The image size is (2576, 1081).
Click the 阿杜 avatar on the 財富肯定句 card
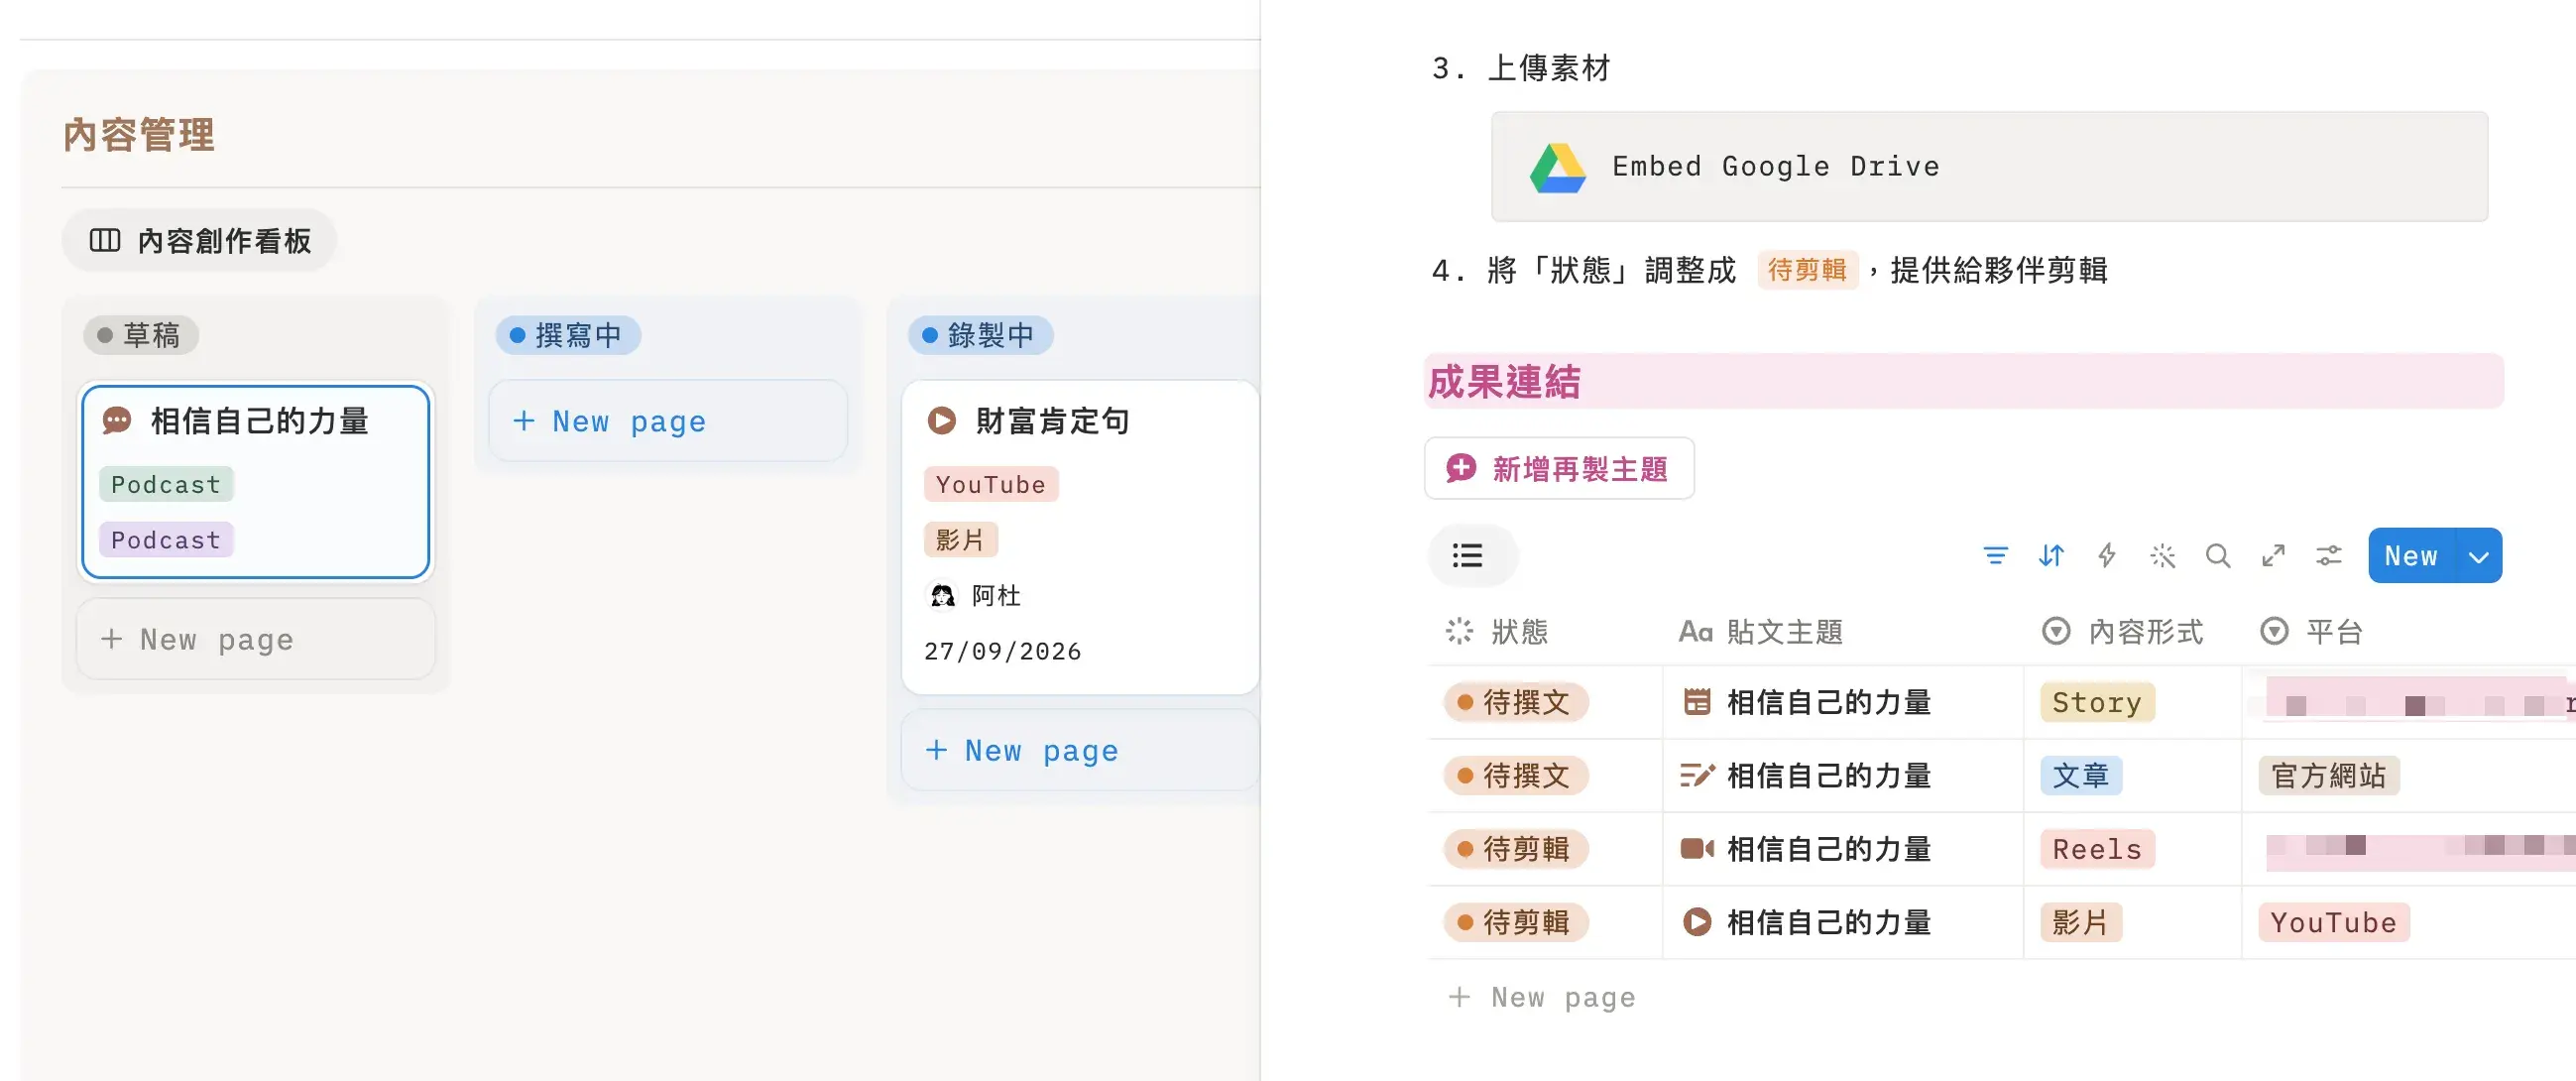[x=942, y=596]
